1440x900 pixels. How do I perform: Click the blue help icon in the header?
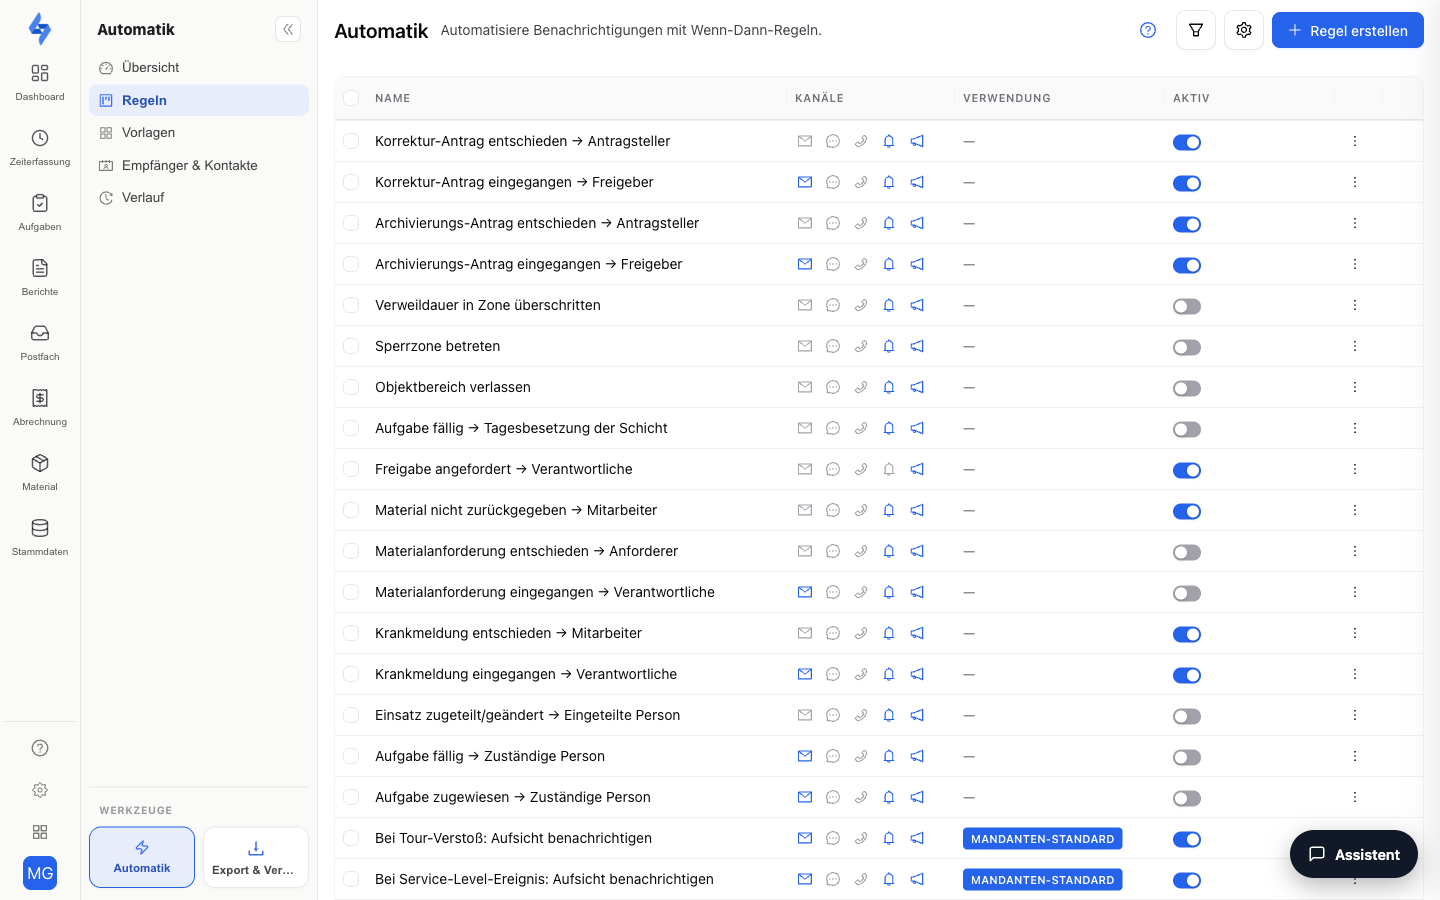tap(1148, 30)
